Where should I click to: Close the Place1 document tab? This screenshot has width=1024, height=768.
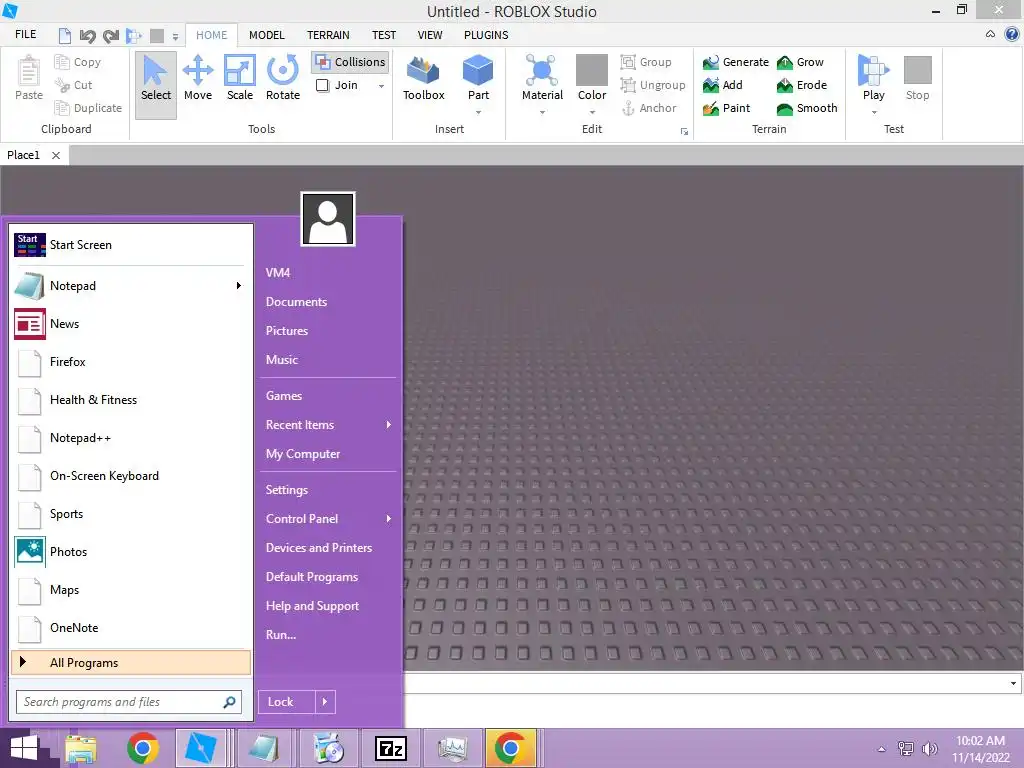click(x=56, y=155)
